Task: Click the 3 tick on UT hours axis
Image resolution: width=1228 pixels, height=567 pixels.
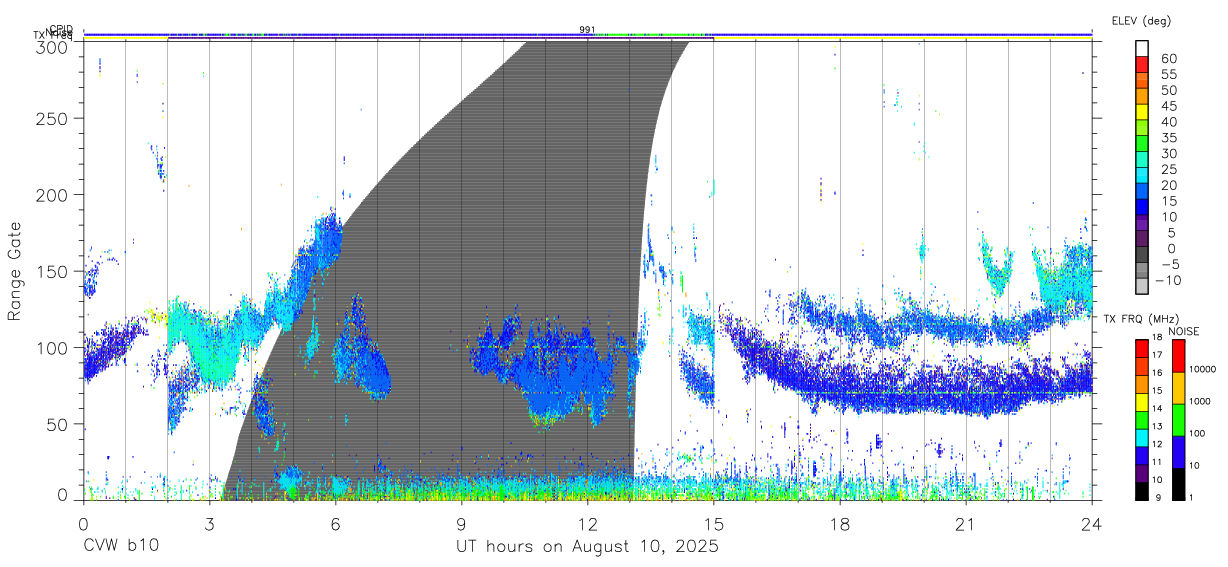Action: [x=209, y=523]
